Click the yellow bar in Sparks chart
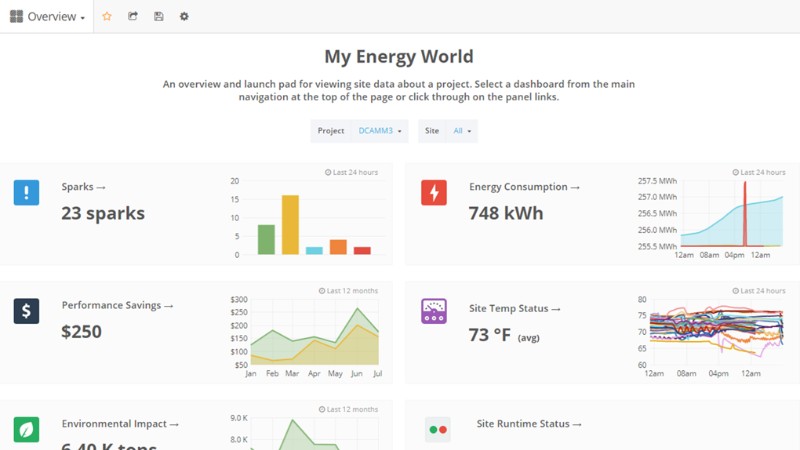The width and height of the screenshot is (800, 450). 290,224
